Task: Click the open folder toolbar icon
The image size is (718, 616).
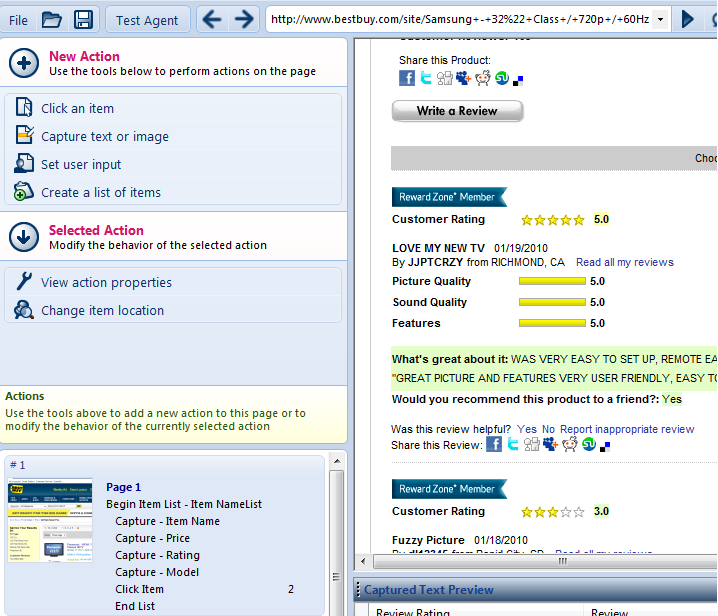Action: (51, 20)
